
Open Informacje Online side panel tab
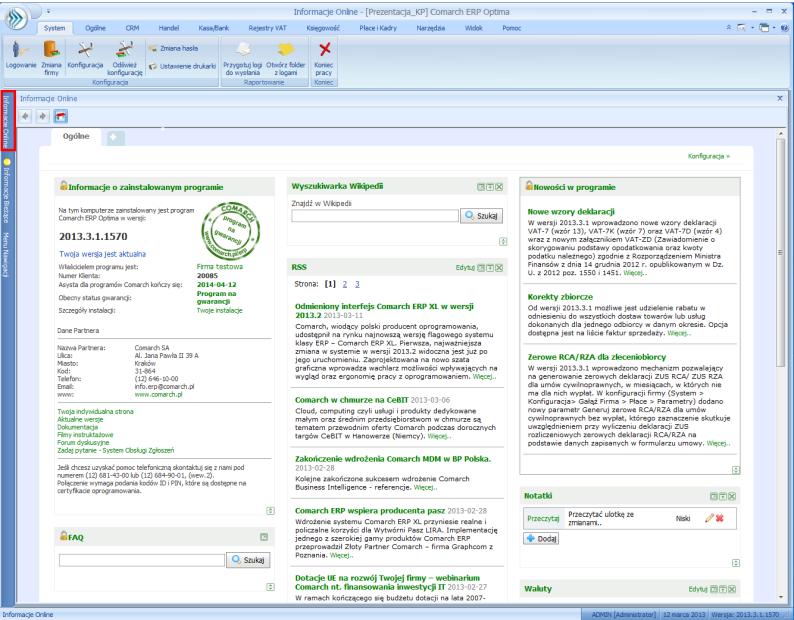(x=7, y=121)
